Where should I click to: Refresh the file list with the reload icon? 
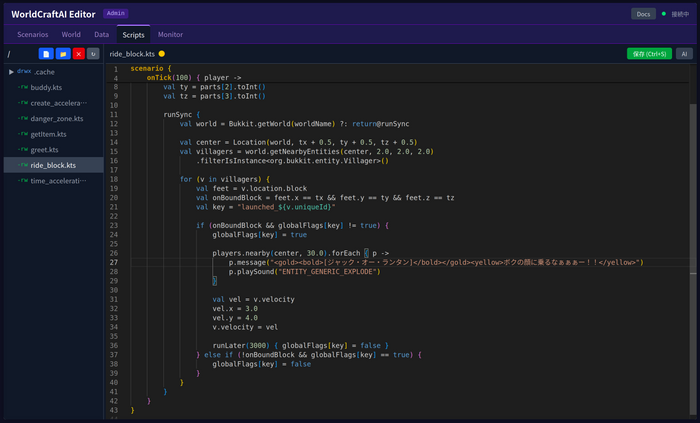click(93, 54)
